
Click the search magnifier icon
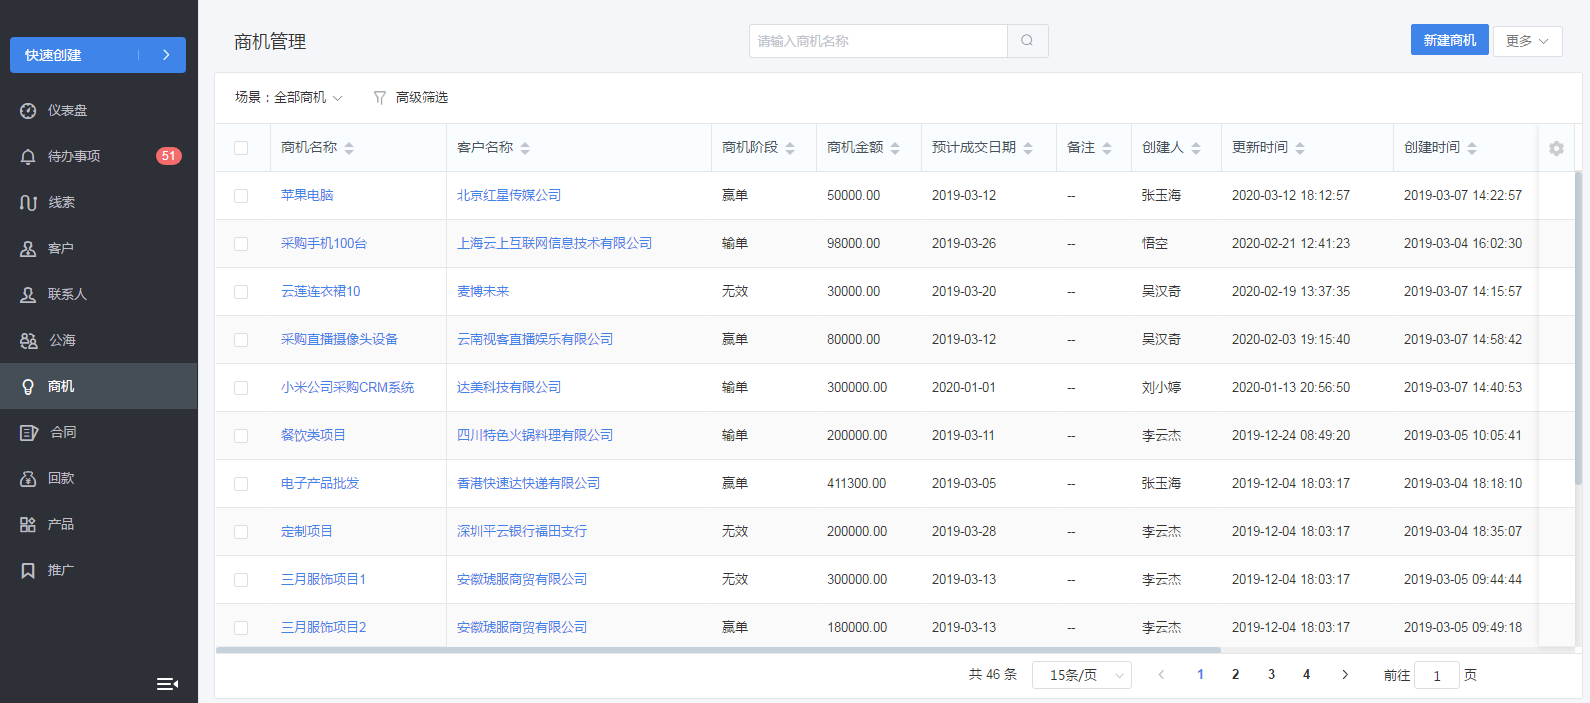point(1027,41)
